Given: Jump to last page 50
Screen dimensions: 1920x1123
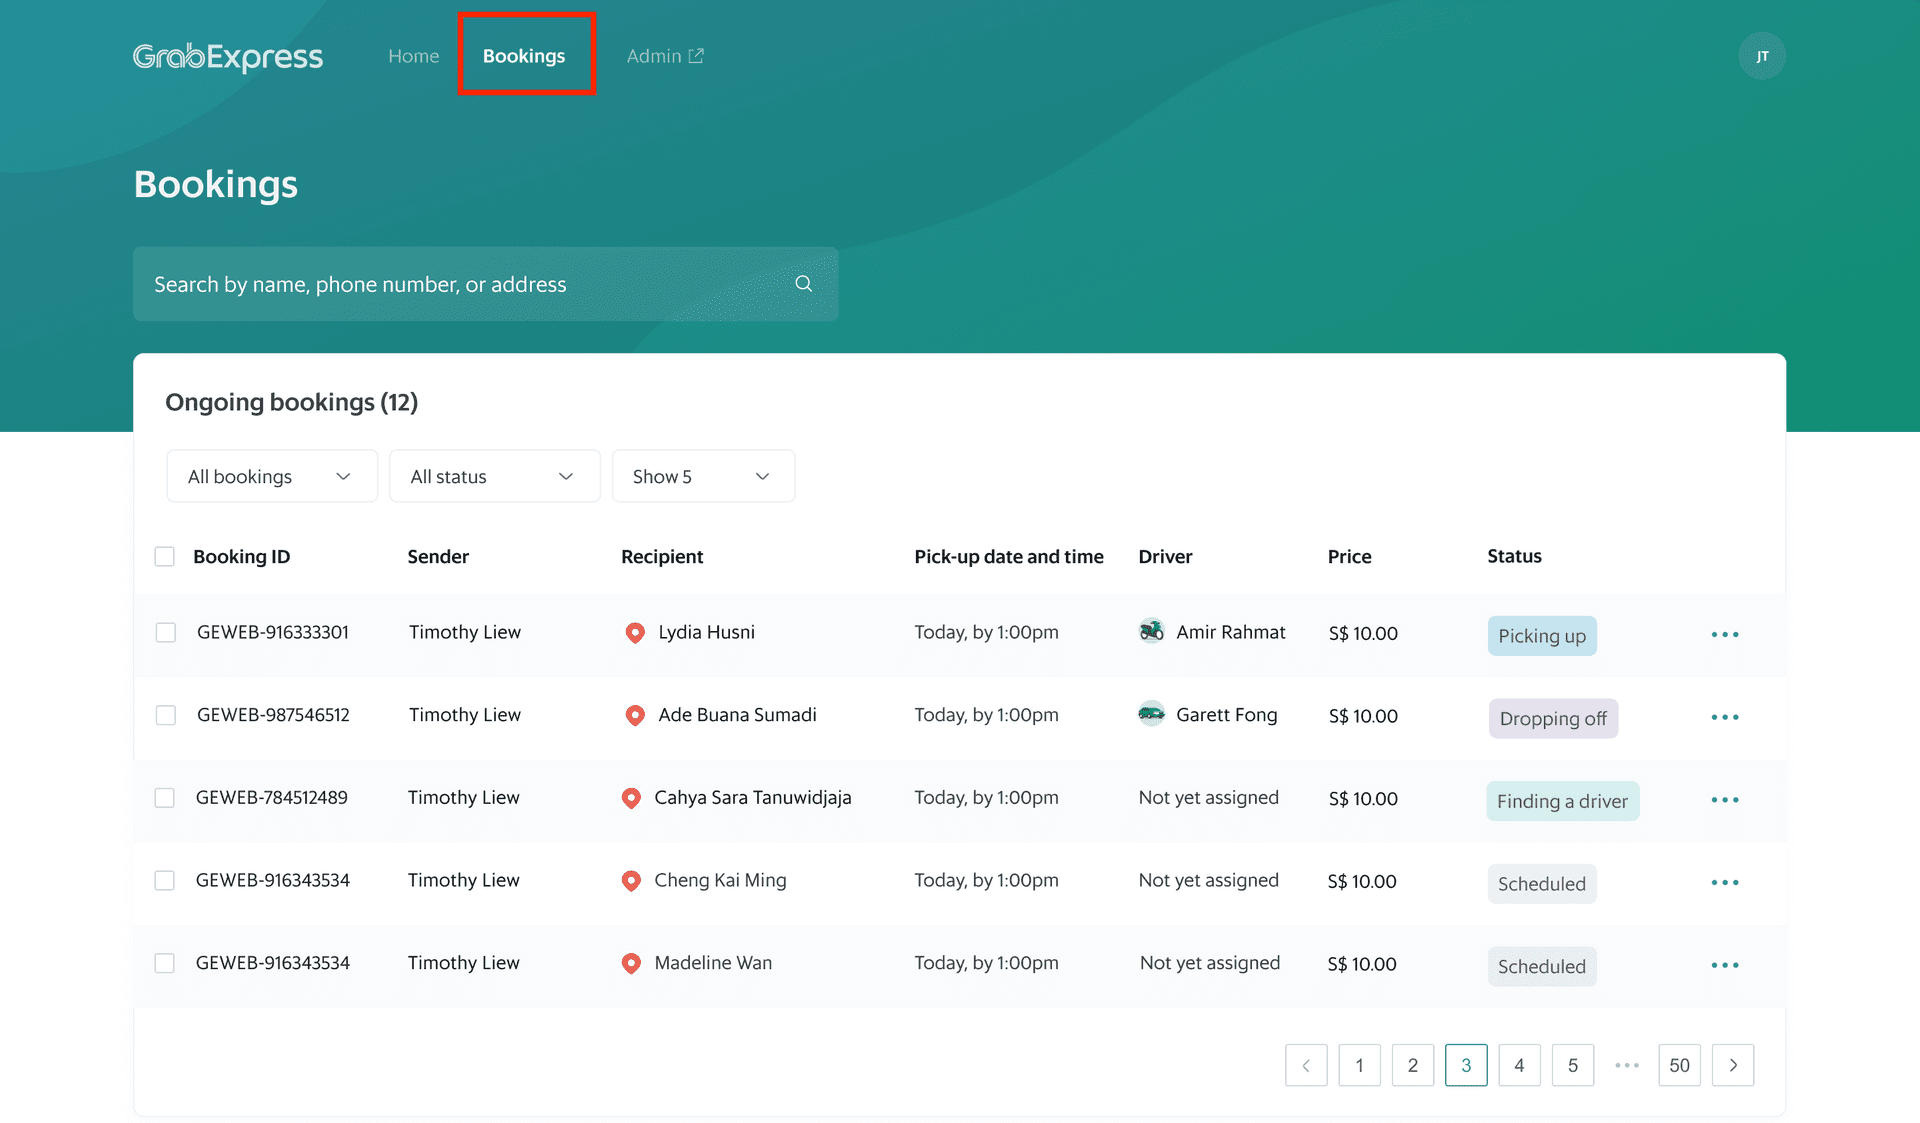Looking at the screenshot, I should pos(1679,1066).
